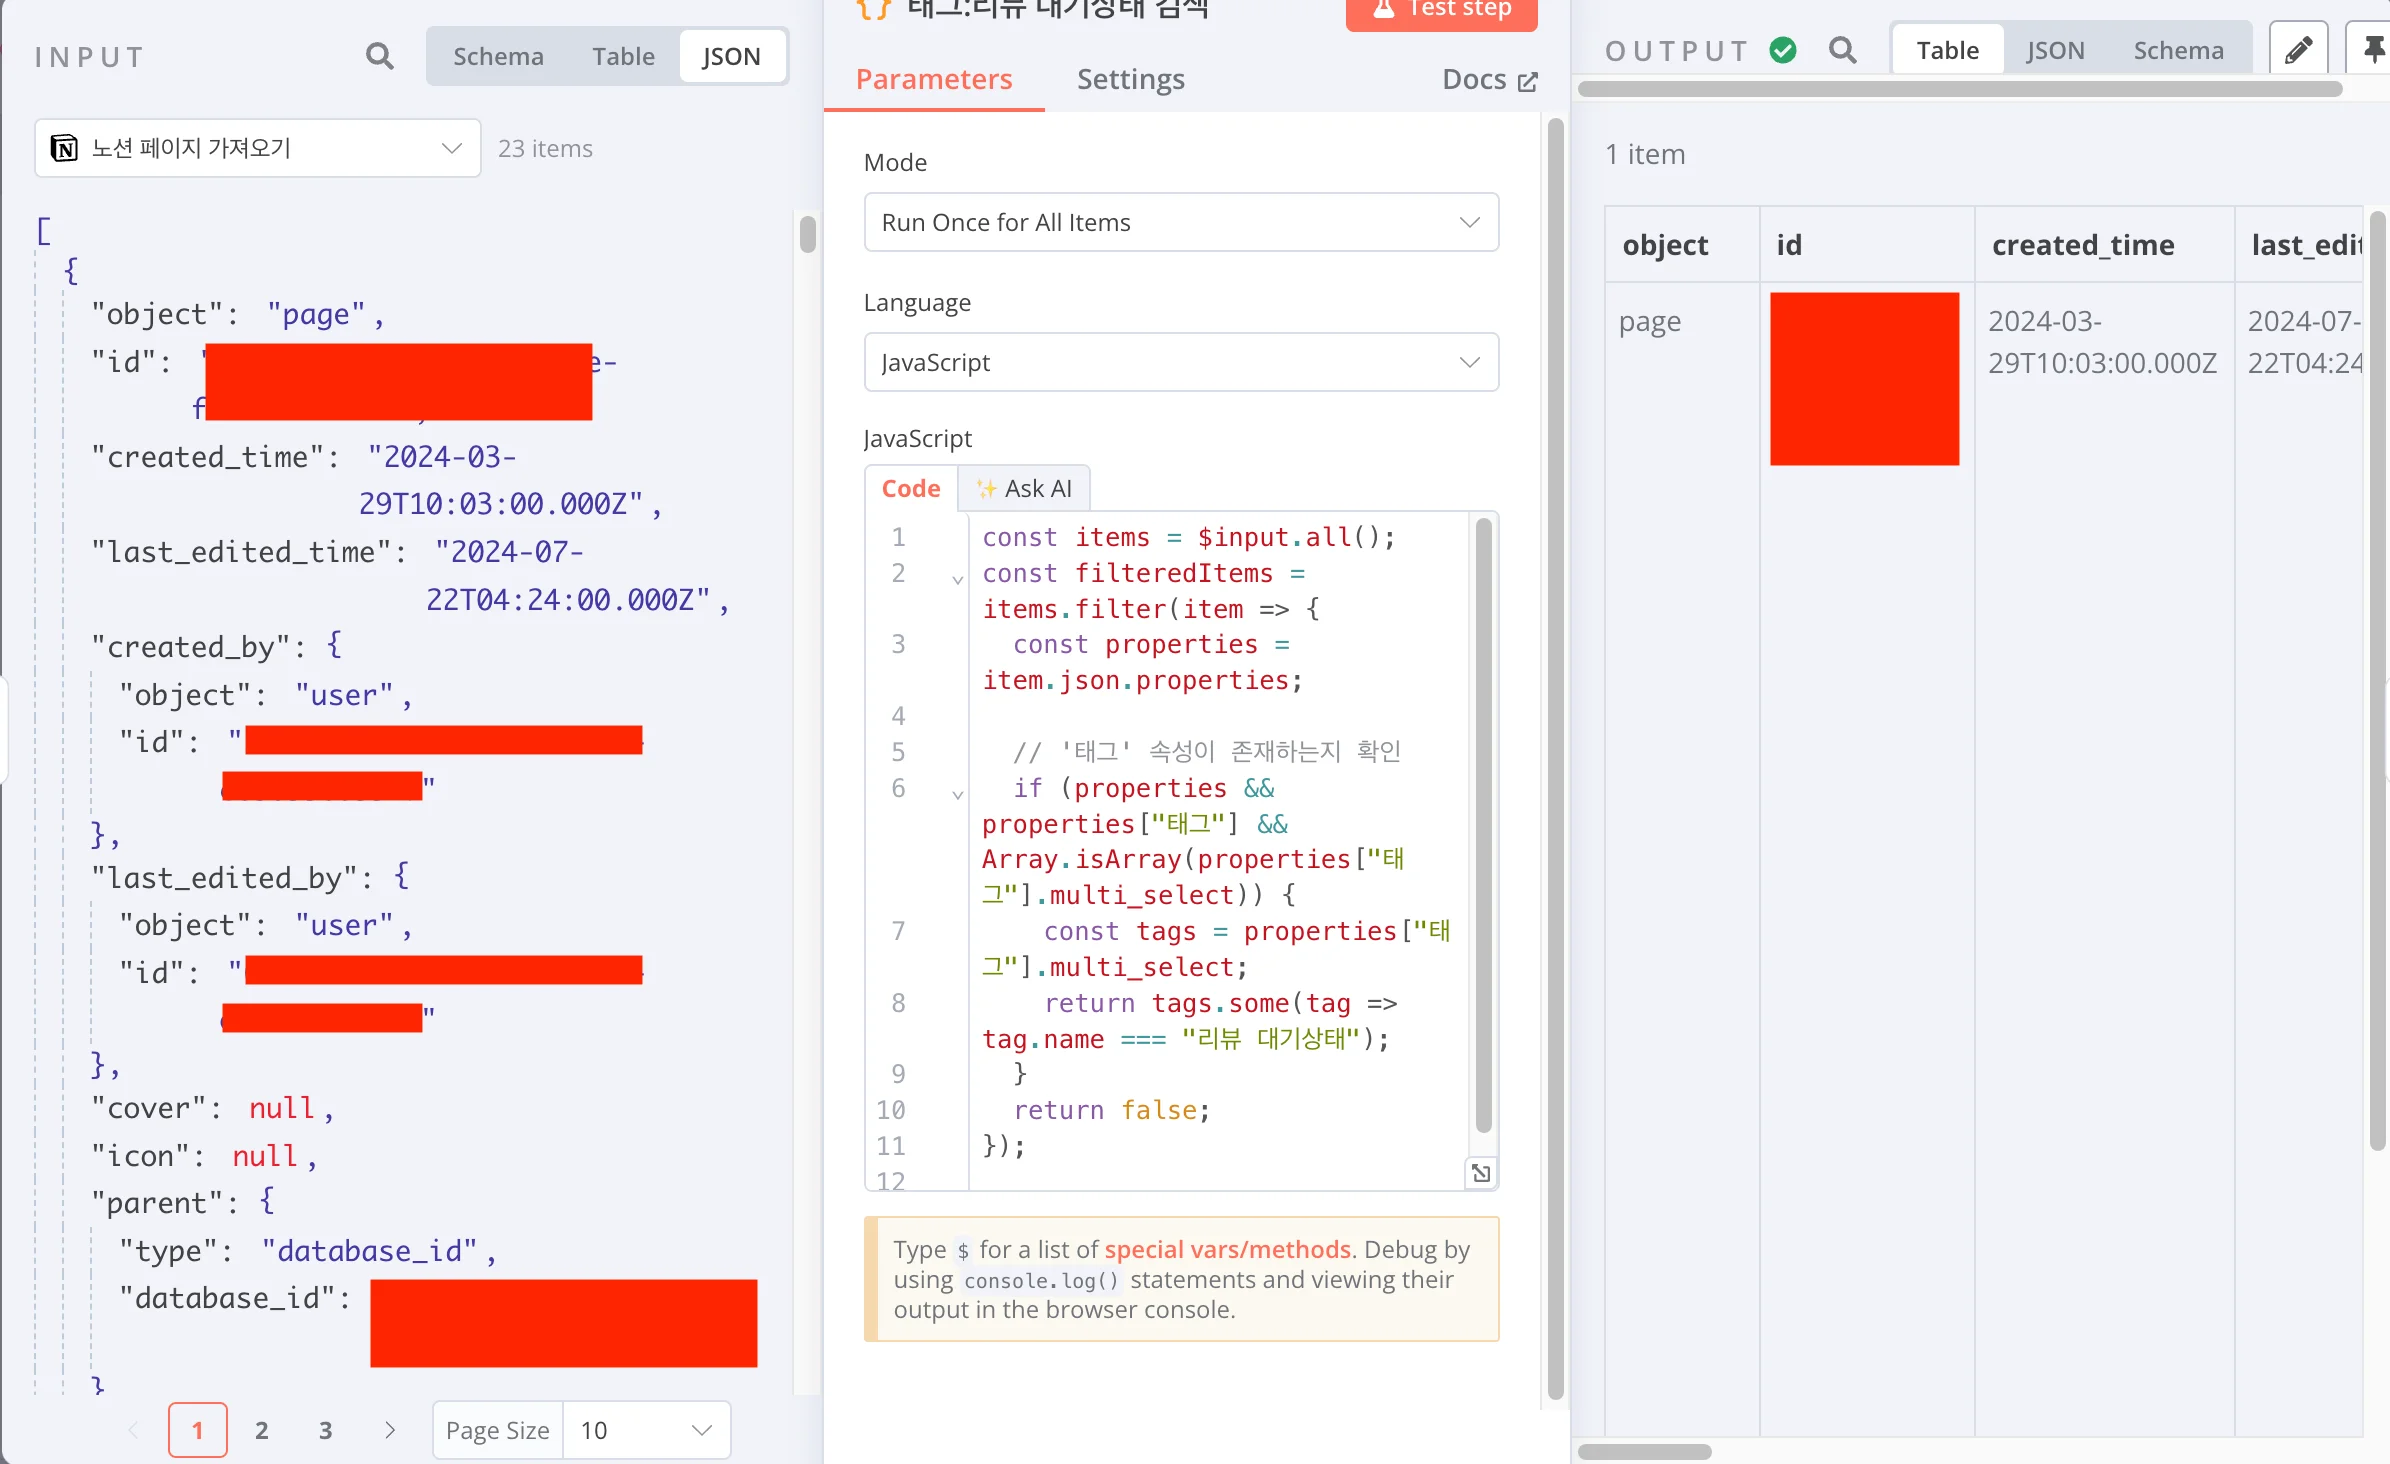Click the input panel search icon
Viewport: 2390px width, 1464px height.
[379, 56]
